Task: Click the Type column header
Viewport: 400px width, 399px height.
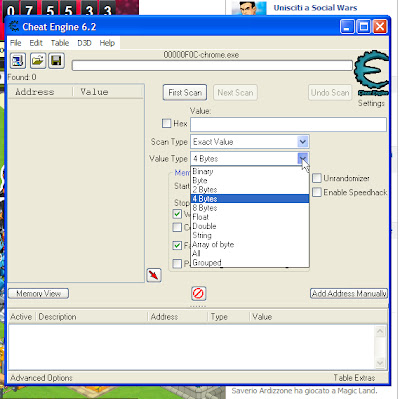Action: 228,317
